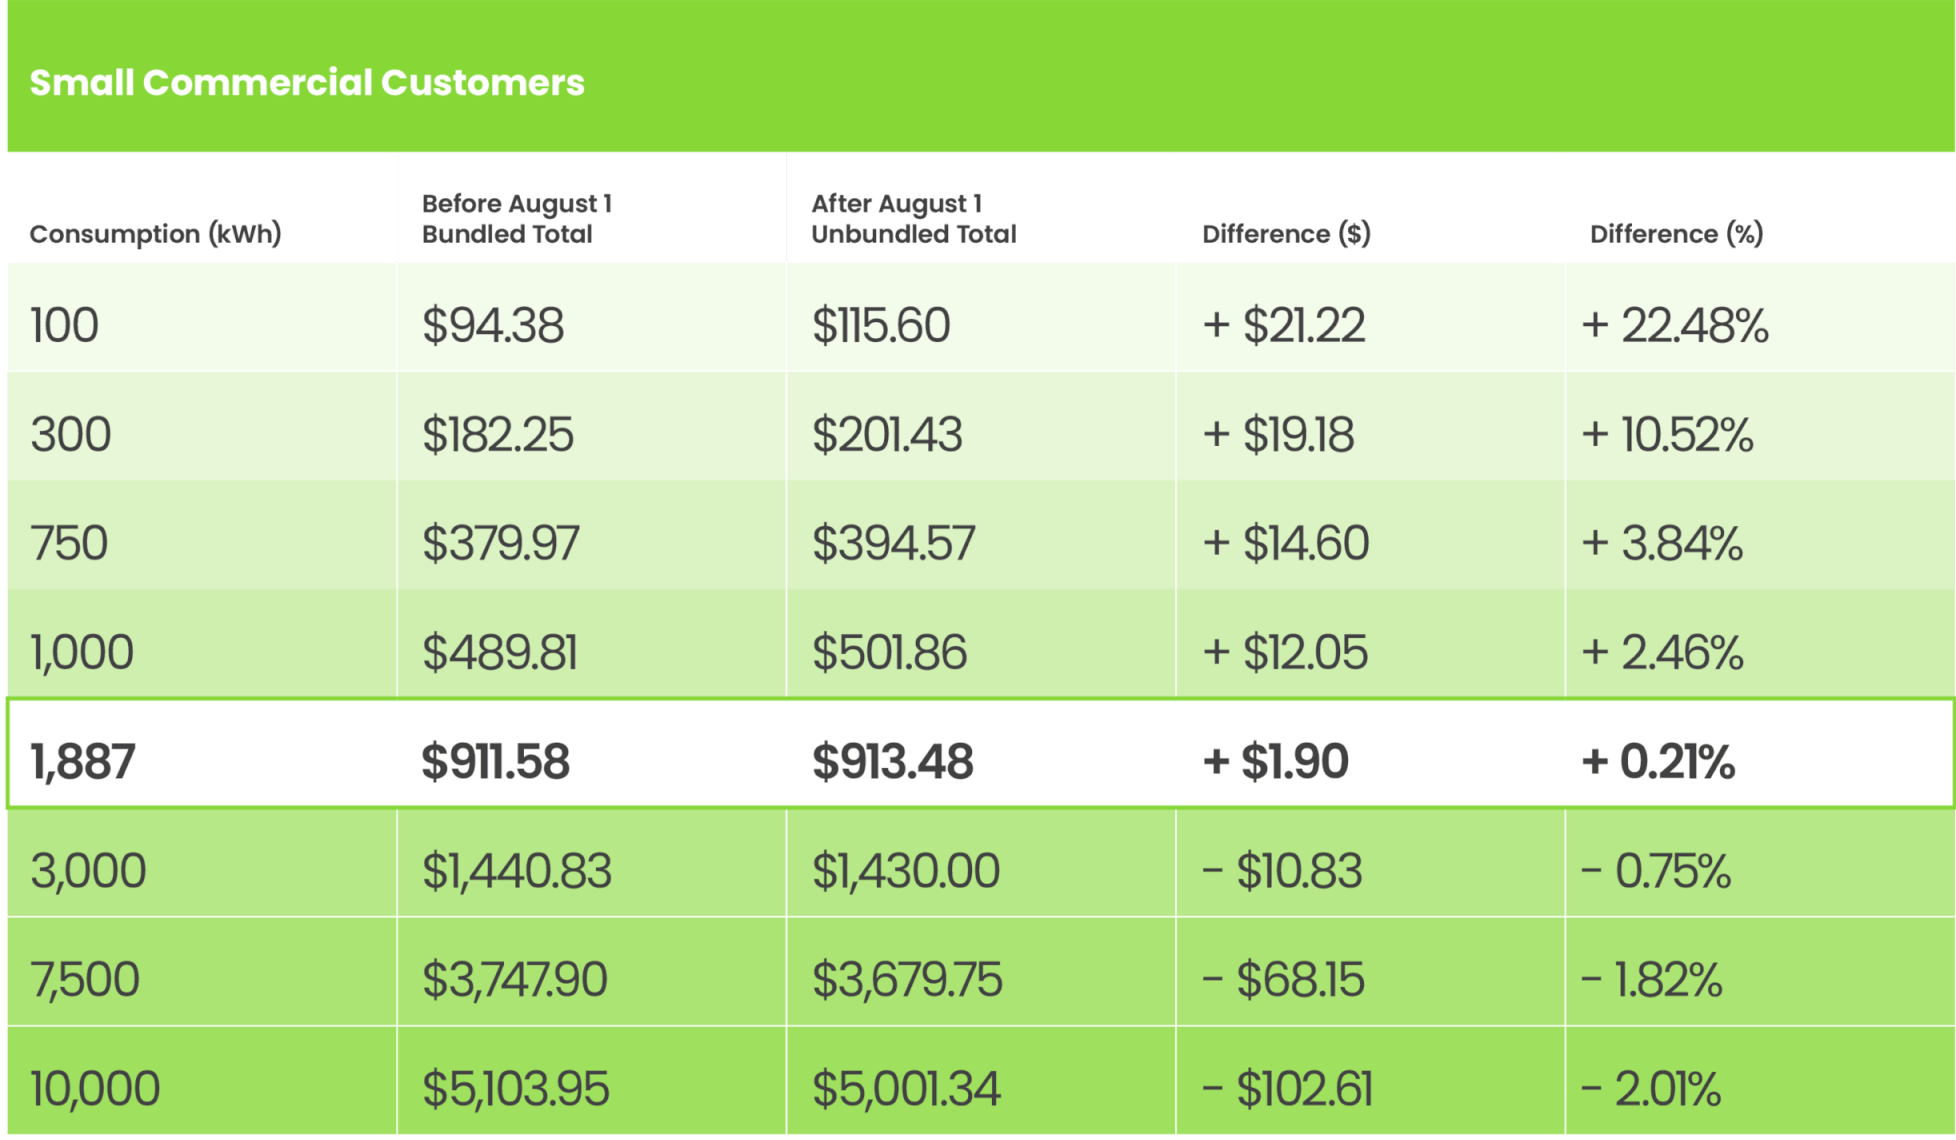Select the Difference (%) column header
This screenshot has height=1140, width=1956.
pyautogui.click(x=1677, y=234)
